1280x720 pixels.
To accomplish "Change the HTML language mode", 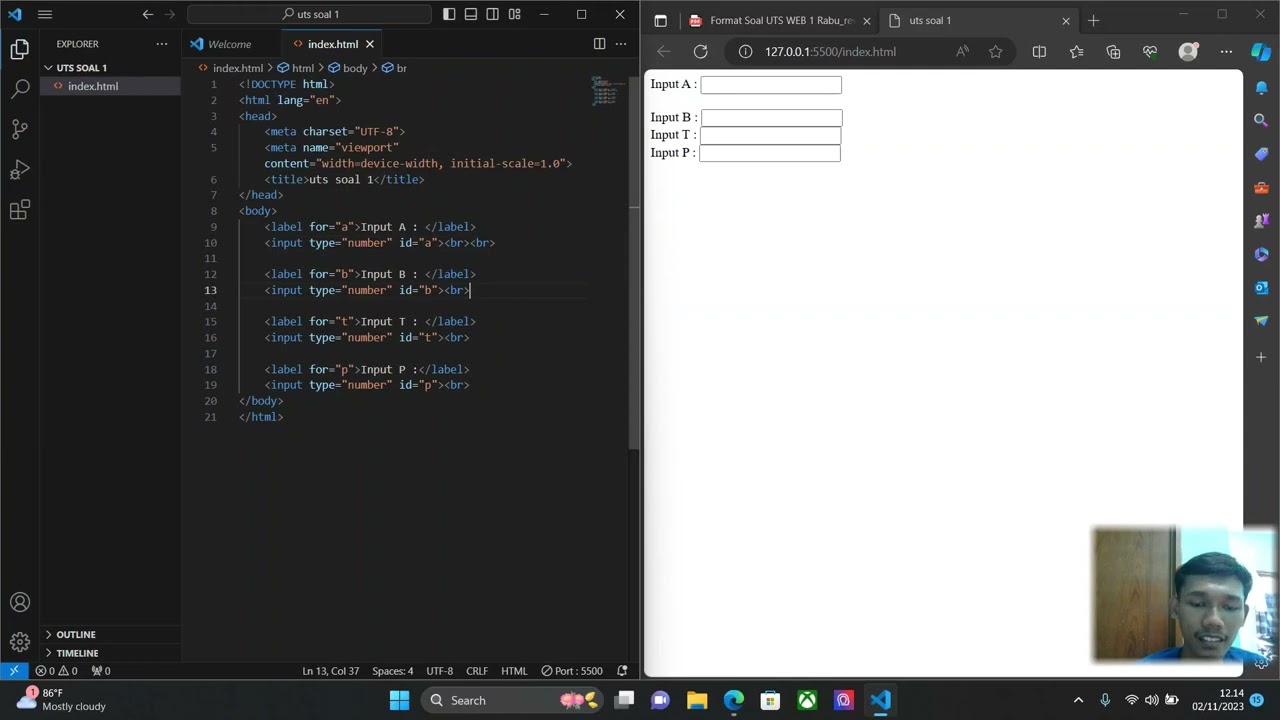I will pos(514,671).
